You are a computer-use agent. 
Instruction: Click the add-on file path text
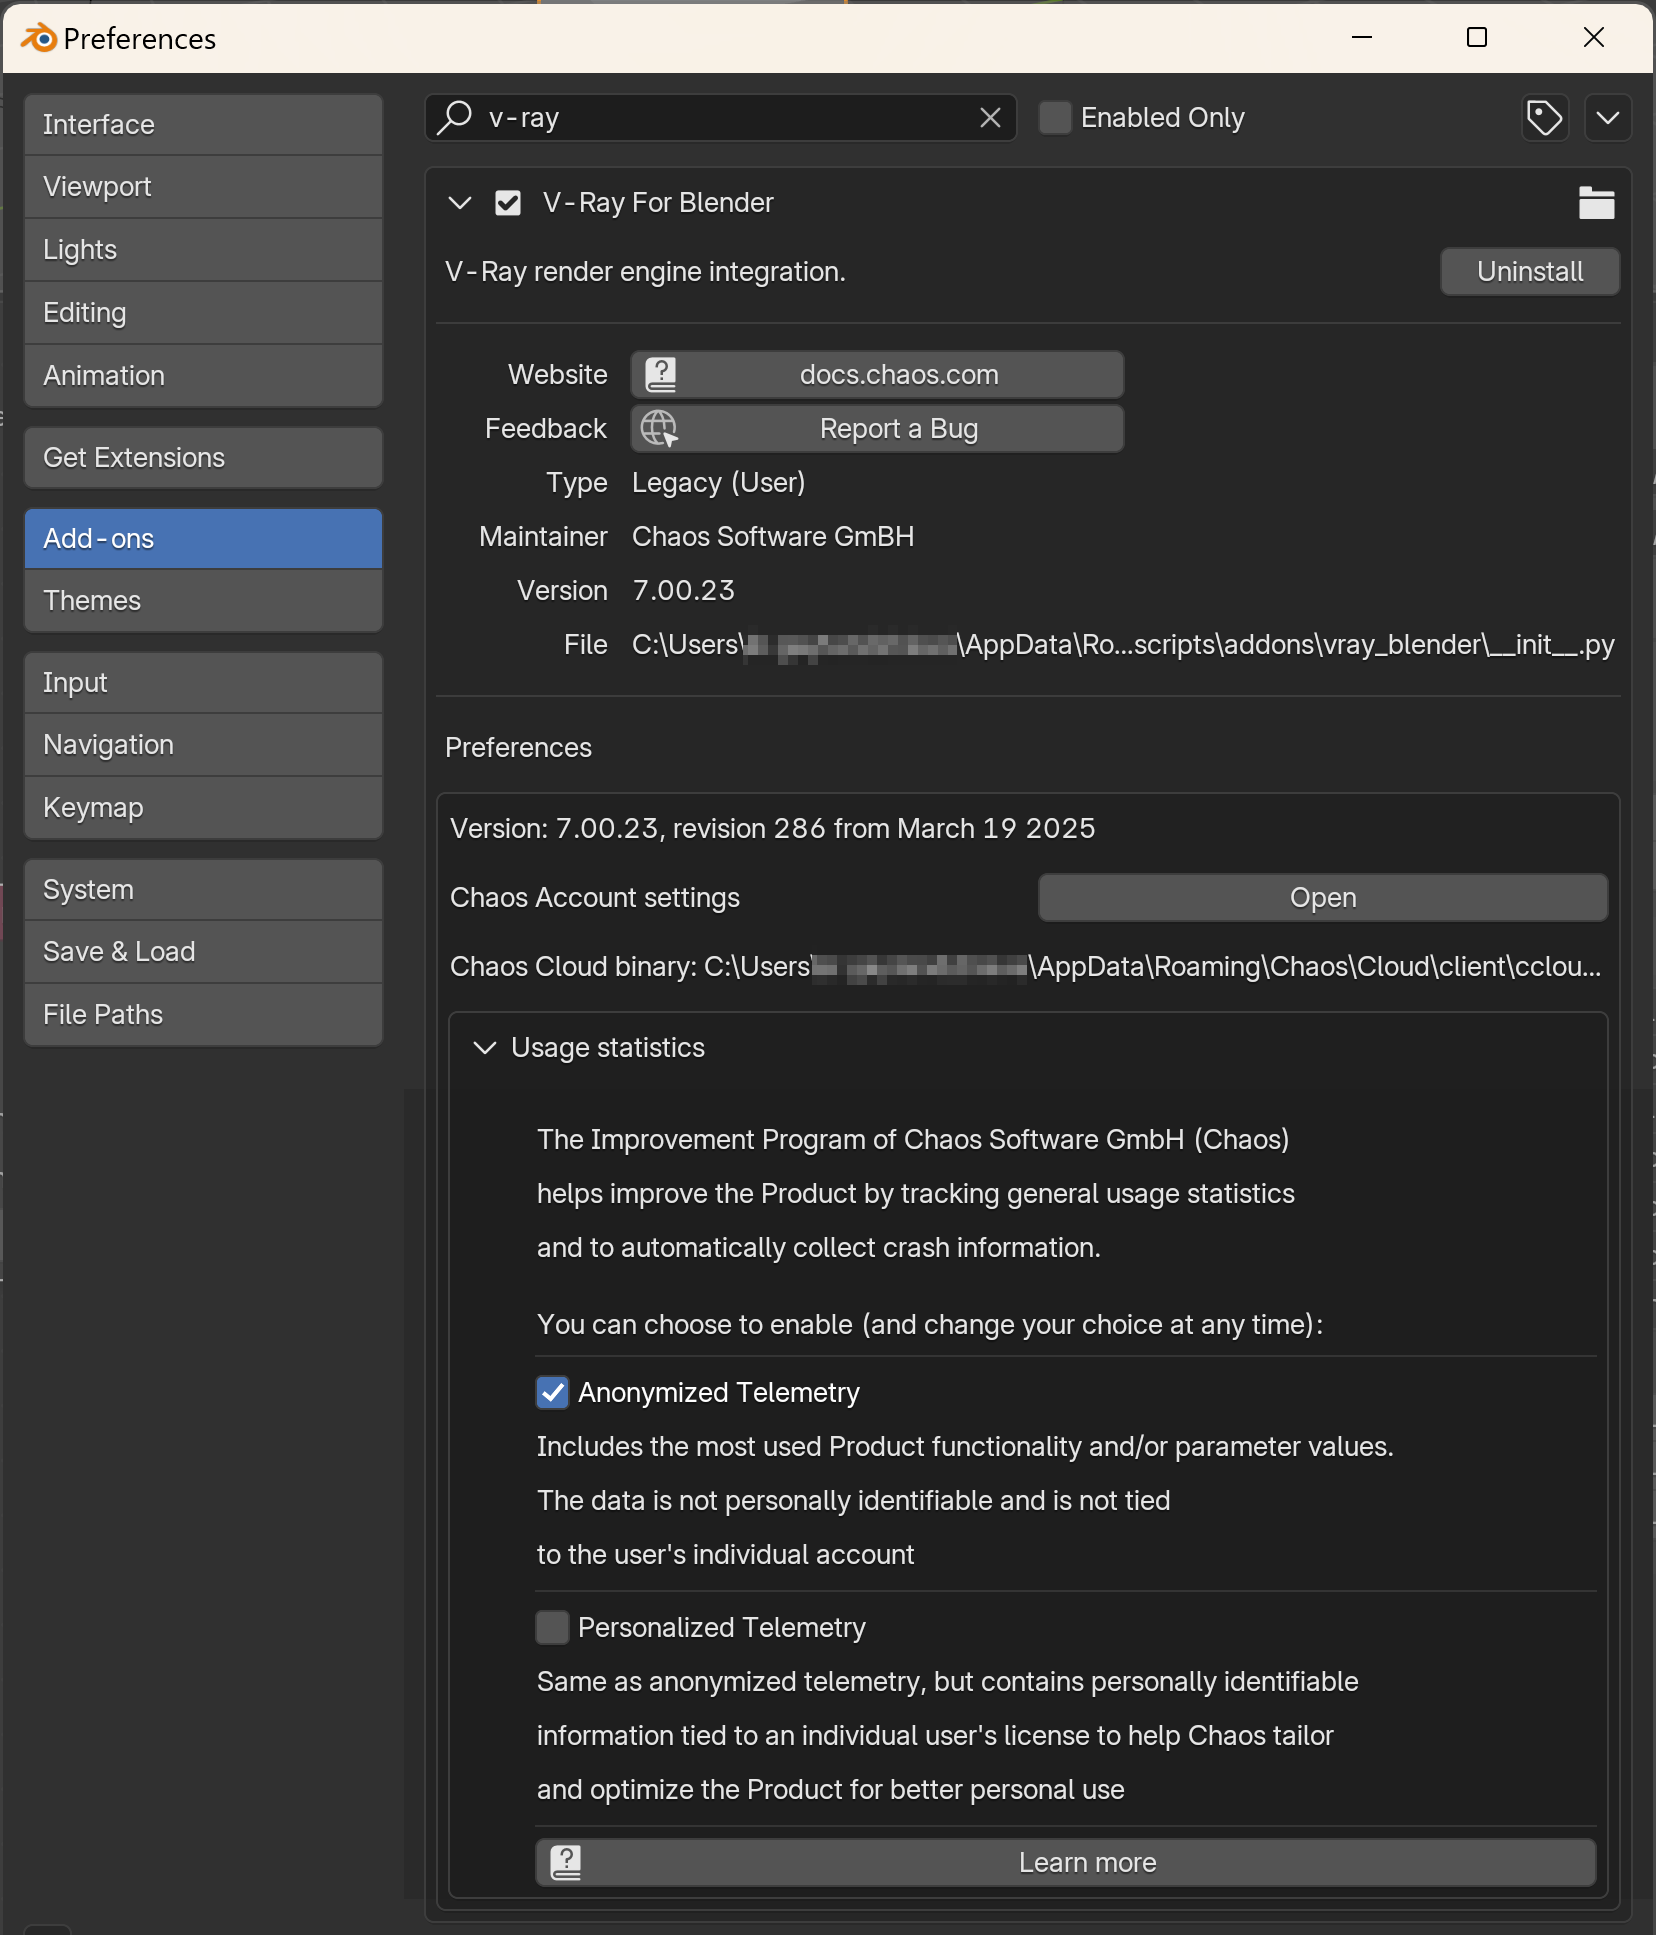1123,645
